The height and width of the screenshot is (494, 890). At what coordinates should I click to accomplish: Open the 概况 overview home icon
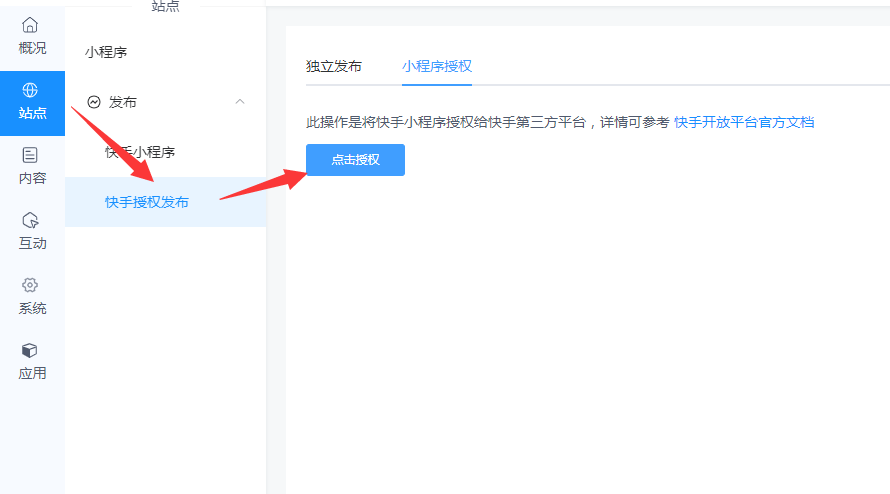(x=30, y=25)
